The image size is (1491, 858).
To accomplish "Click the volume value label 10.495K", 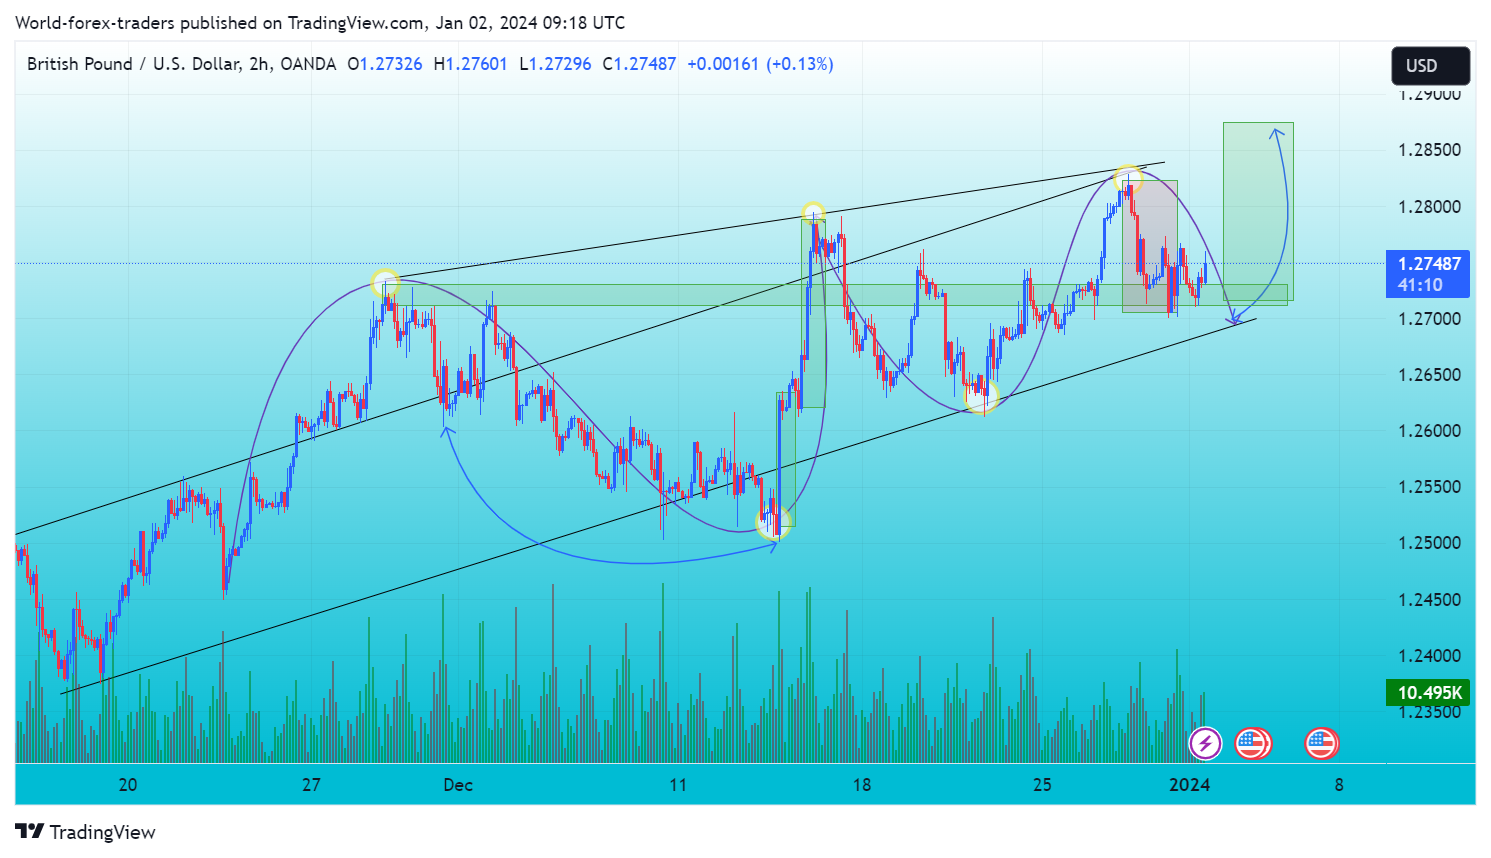I will tap(1427, 692).
